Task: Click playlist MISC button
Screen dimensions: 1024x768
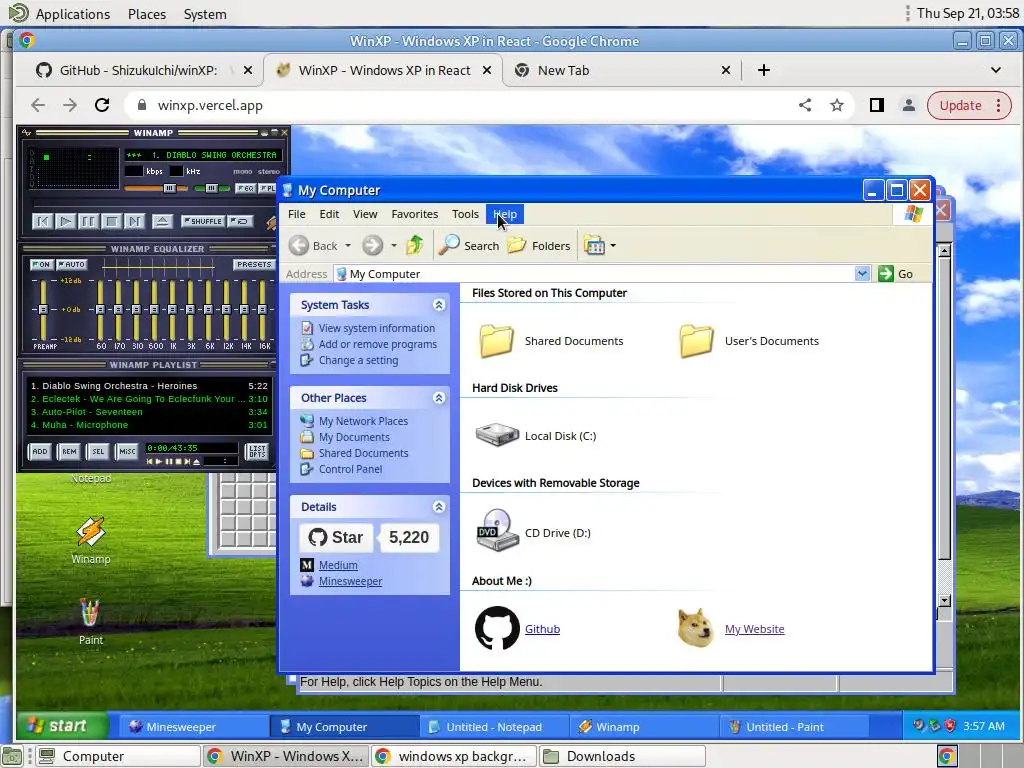Action: [x=127, y=451]
